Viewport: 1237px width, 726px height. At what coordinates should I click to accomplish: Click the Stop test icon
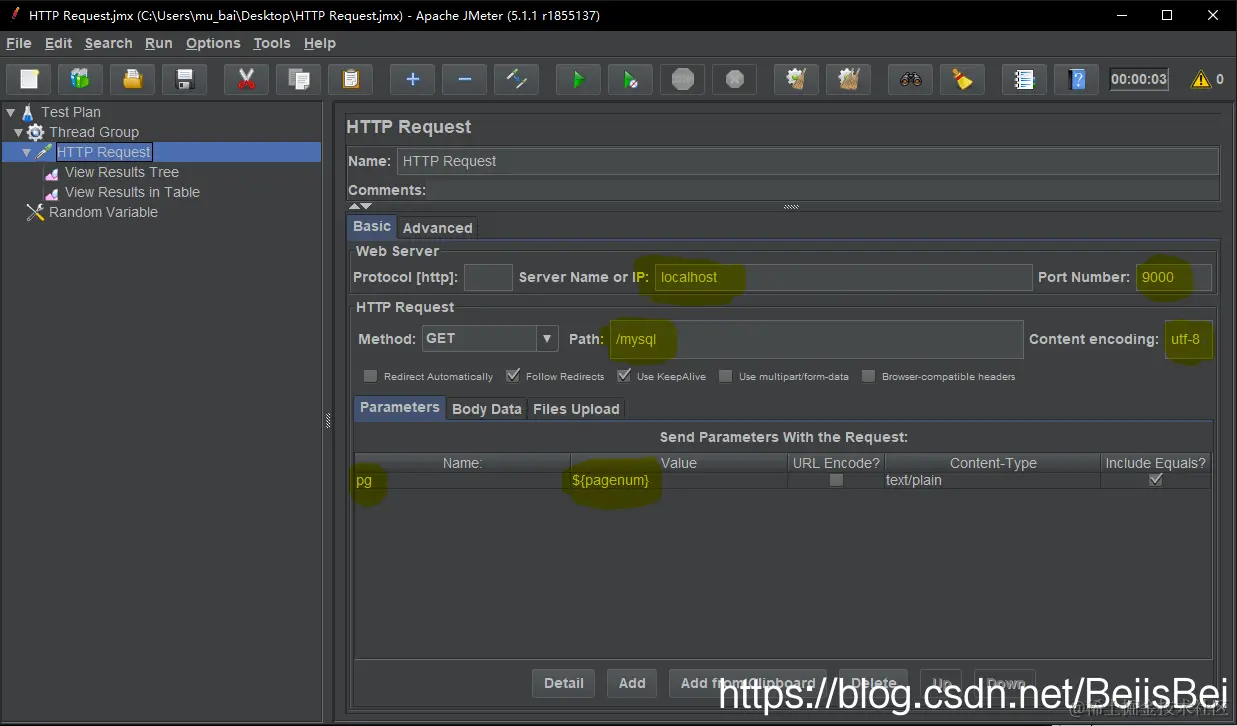tap(683, 79)
